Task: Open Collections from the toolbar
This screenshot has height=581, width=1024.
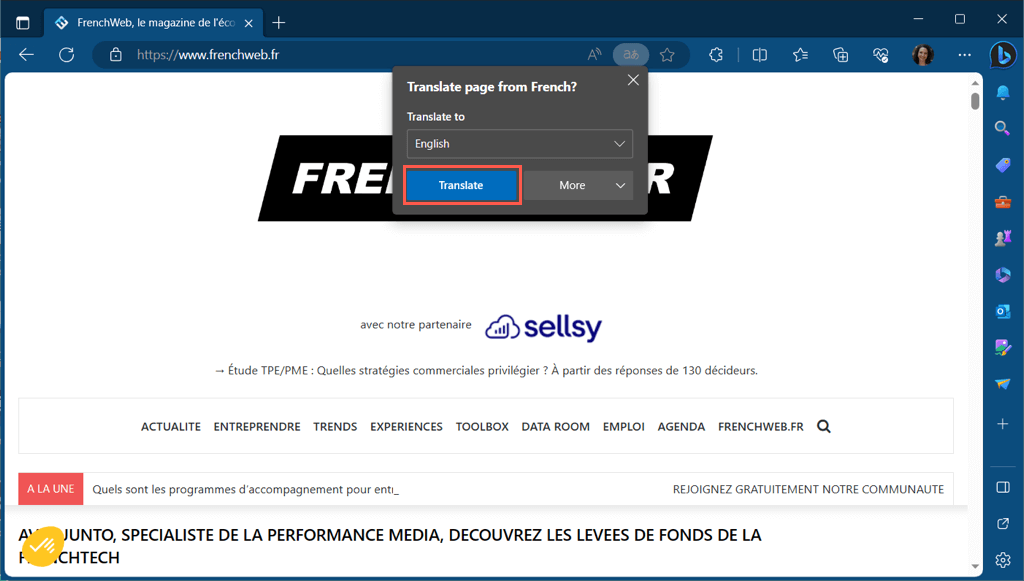Action: tap(840, 55)
